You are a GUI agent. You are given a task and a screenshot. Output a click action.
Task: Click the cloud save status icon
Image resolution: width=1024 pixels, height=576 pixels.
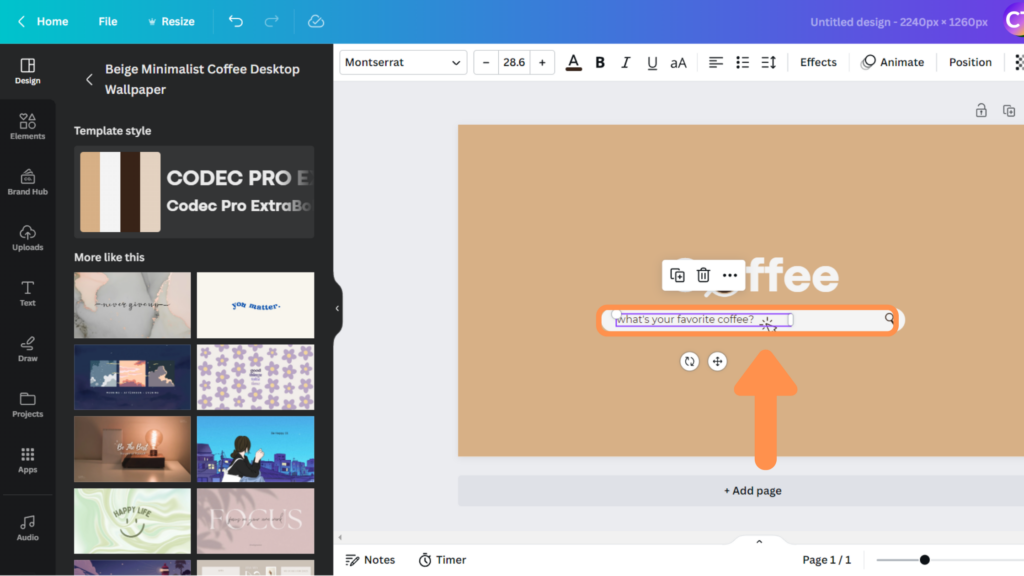click(x=316, y=22)
